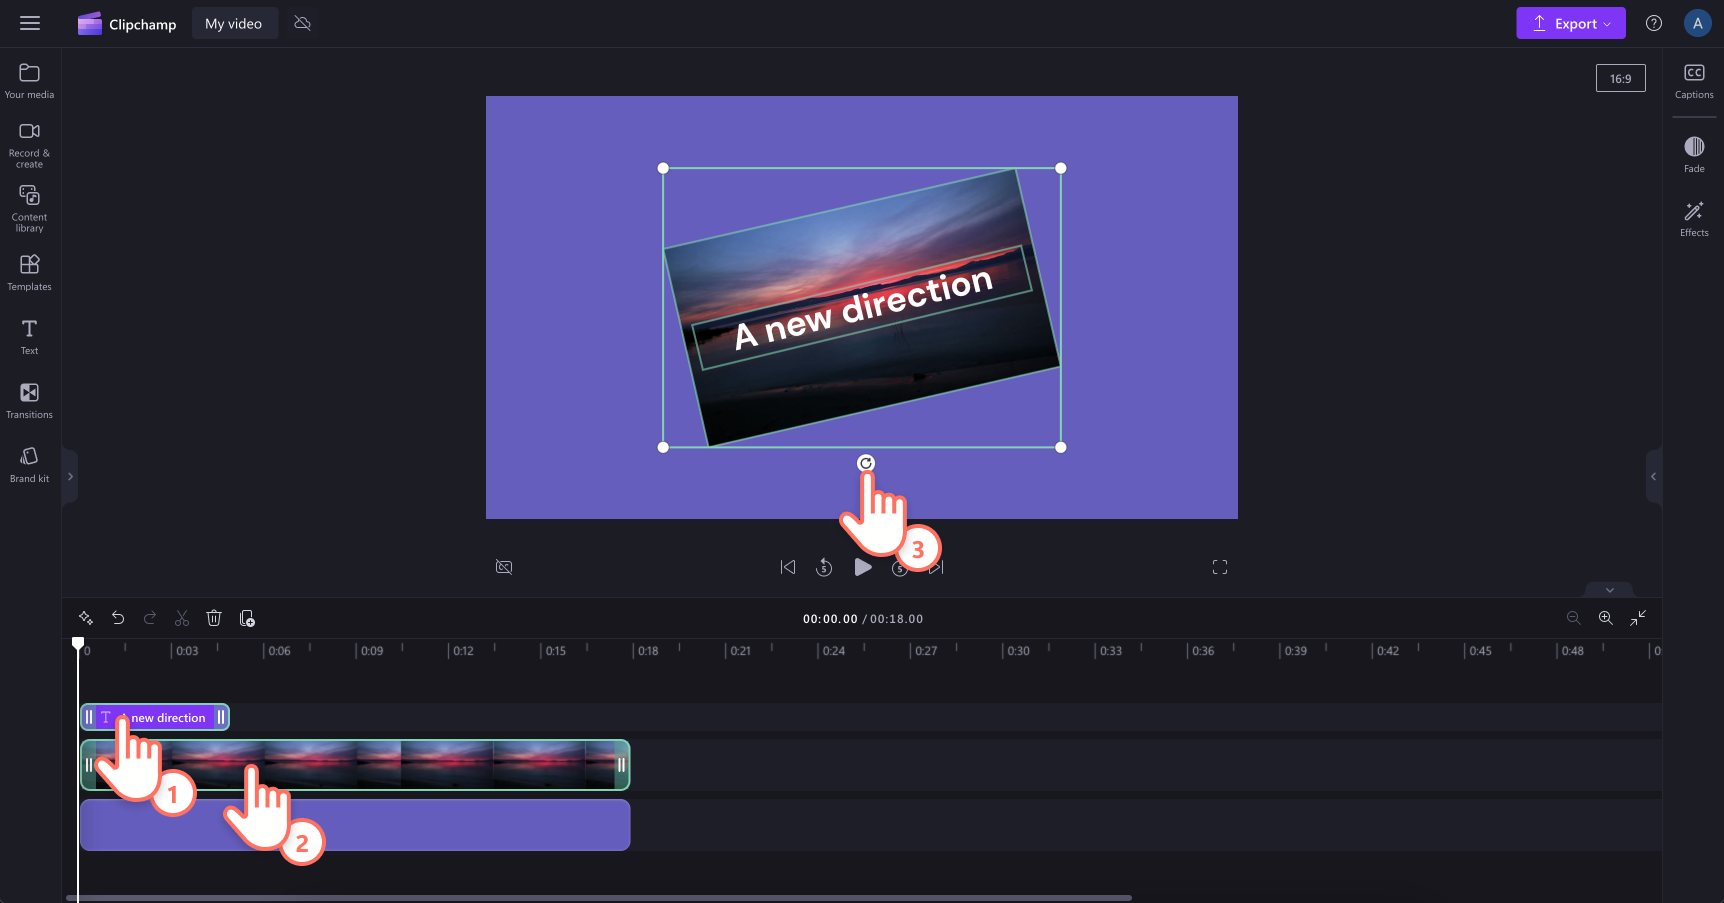1724x903 pixels.
Task: Skip to the start of the video
Action: (788, 567)
